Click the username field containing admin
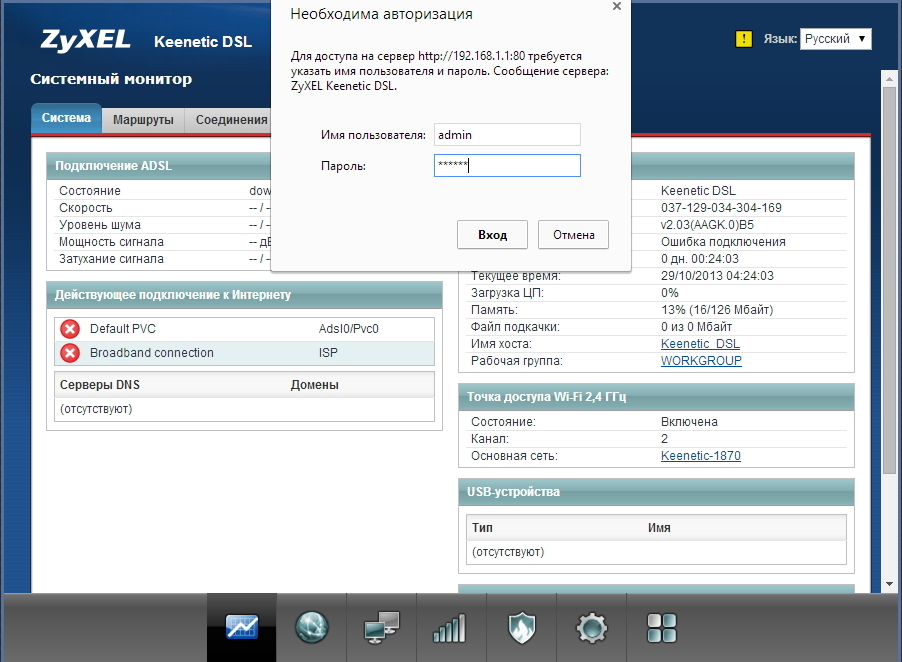902x662 pixels. [x=507, y=134]
